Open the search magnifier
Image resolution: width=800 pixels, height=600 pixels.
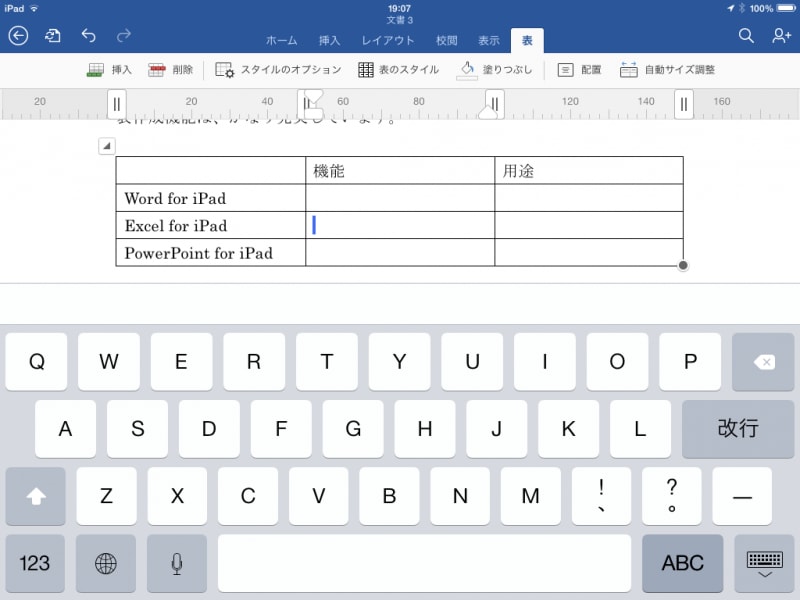[746, 36]
